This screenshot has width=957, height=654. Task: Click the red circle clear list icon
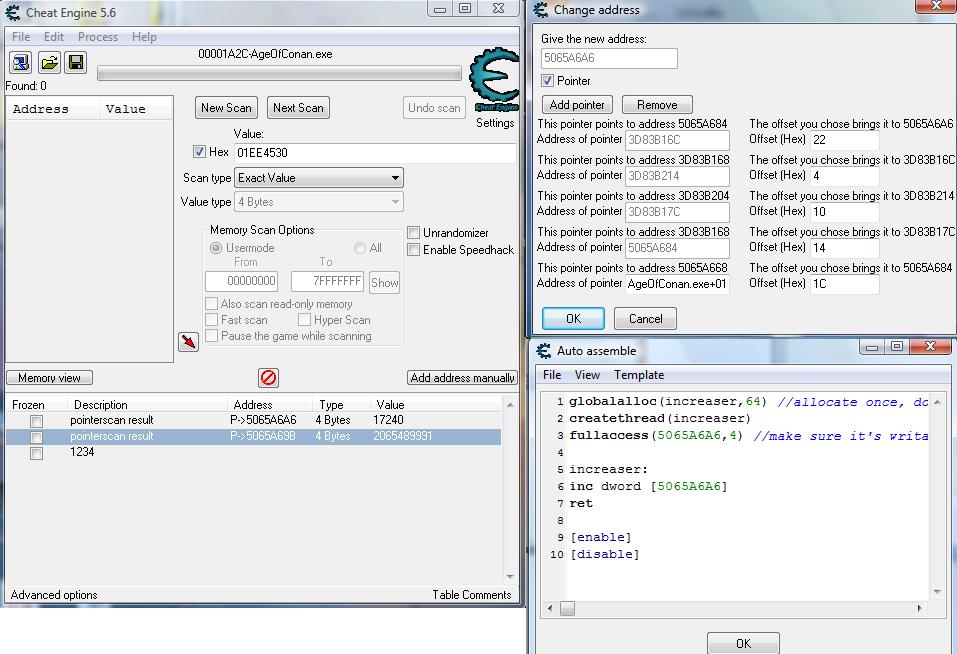[268, 377]
